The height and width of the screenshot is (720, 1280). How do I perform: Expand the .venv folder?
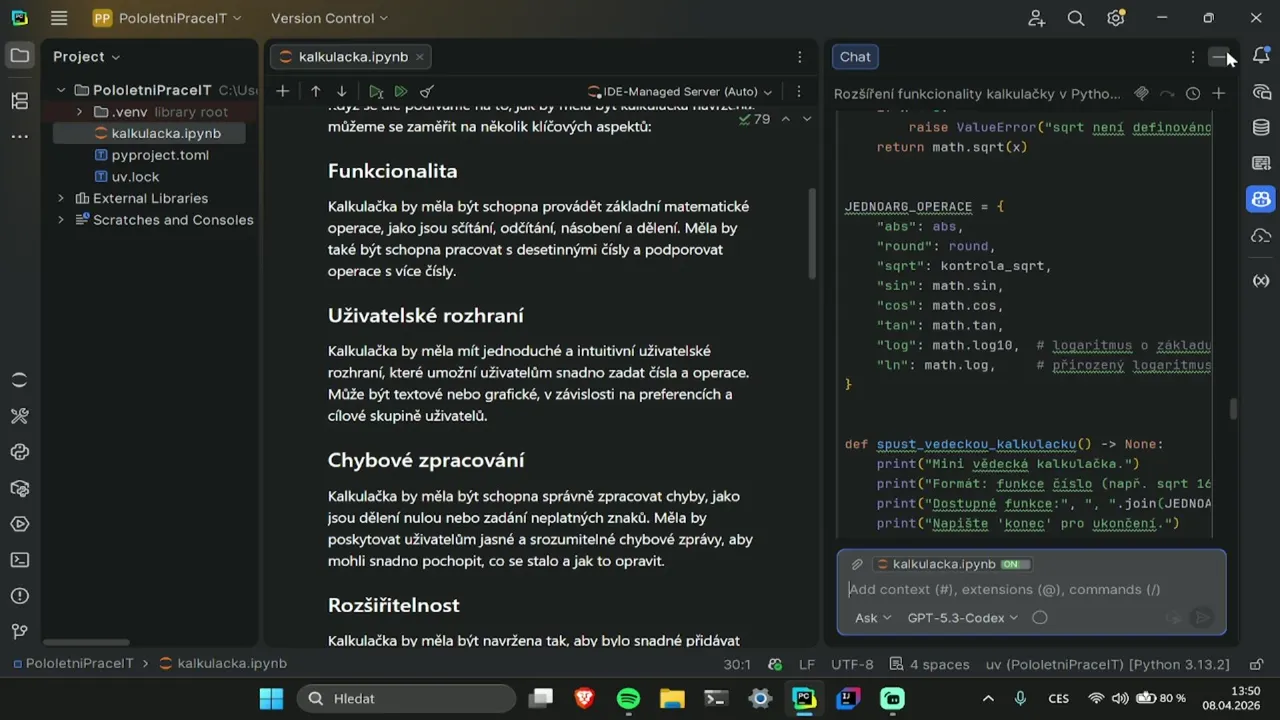point(79,112)
